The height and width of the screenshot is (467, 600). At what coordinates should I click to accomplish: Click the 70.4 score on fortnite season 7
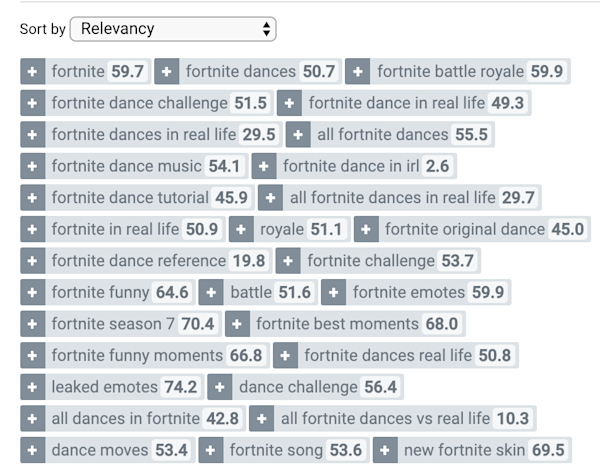coord(198,324)
